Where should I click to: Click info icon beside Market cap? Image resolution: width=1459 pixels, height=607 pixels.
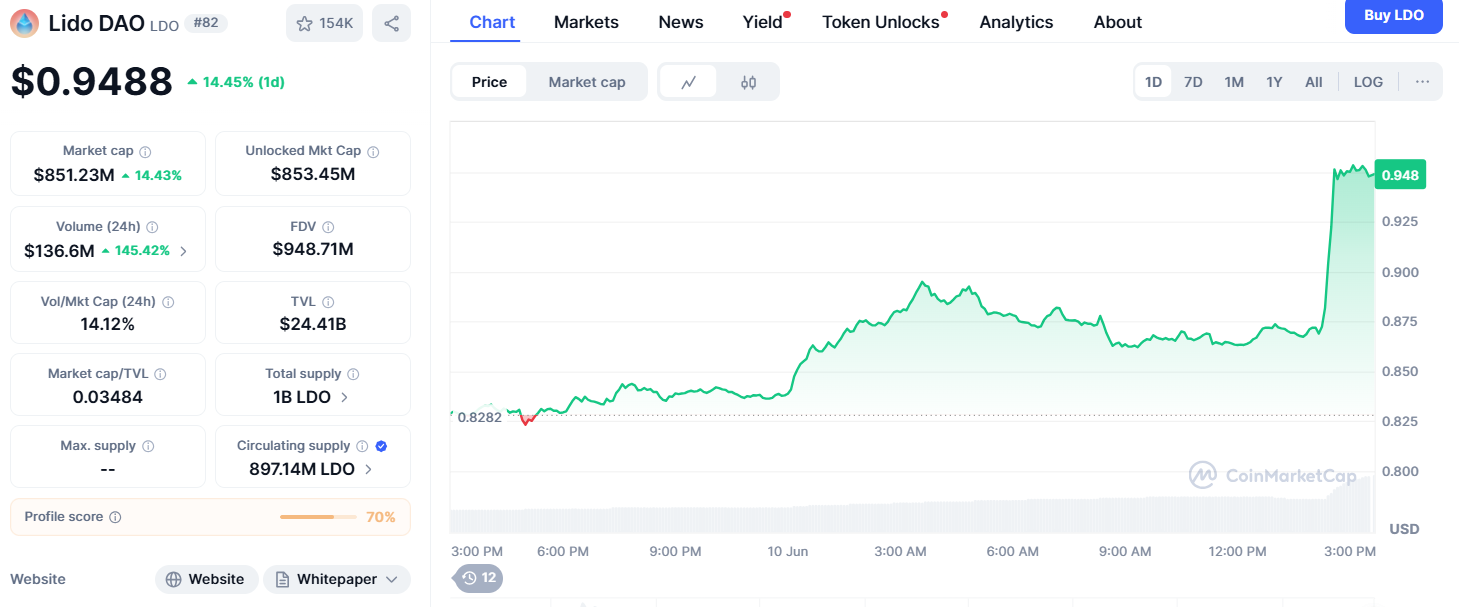coord(145,152)
